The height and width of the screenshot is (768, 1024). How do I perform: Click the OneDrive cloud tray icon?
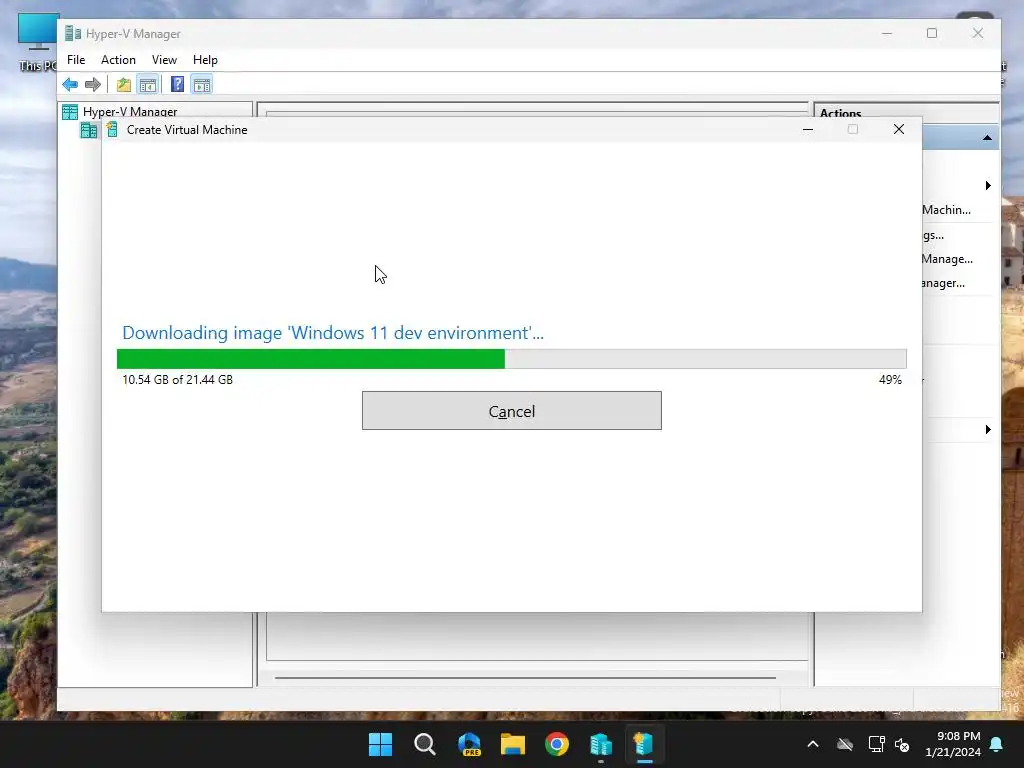point(845,744)
